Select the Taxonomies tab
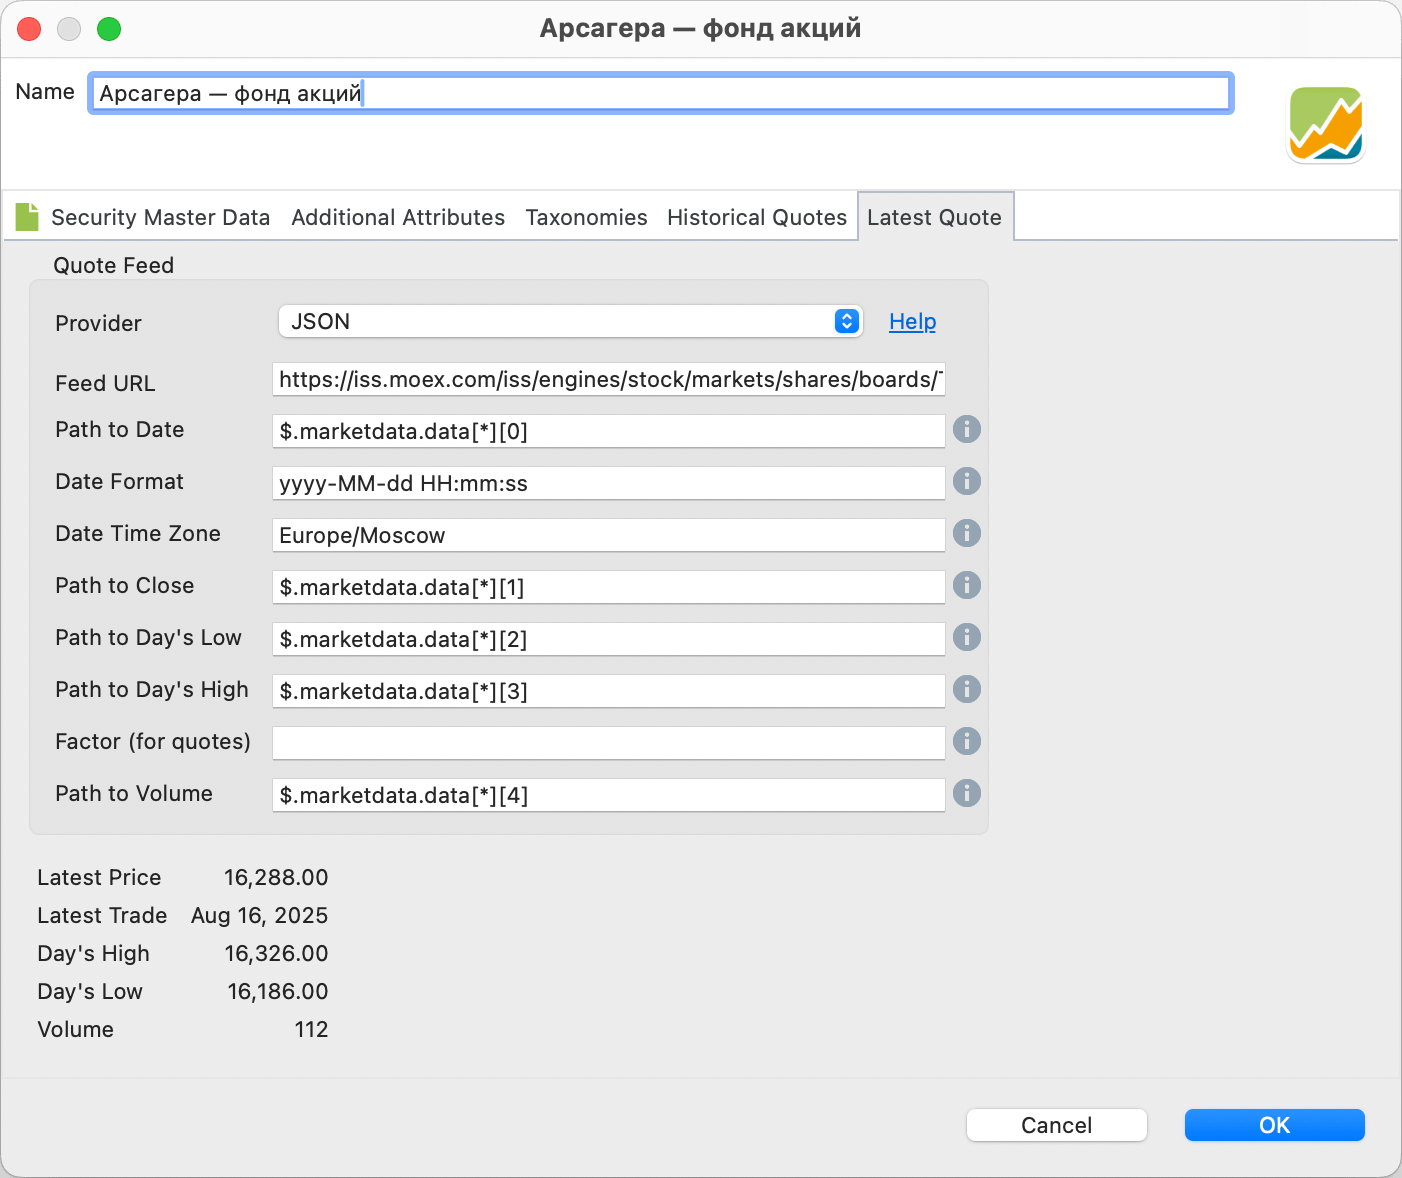The height and width of the screenshot is (1178, 1402). [586, 217]
